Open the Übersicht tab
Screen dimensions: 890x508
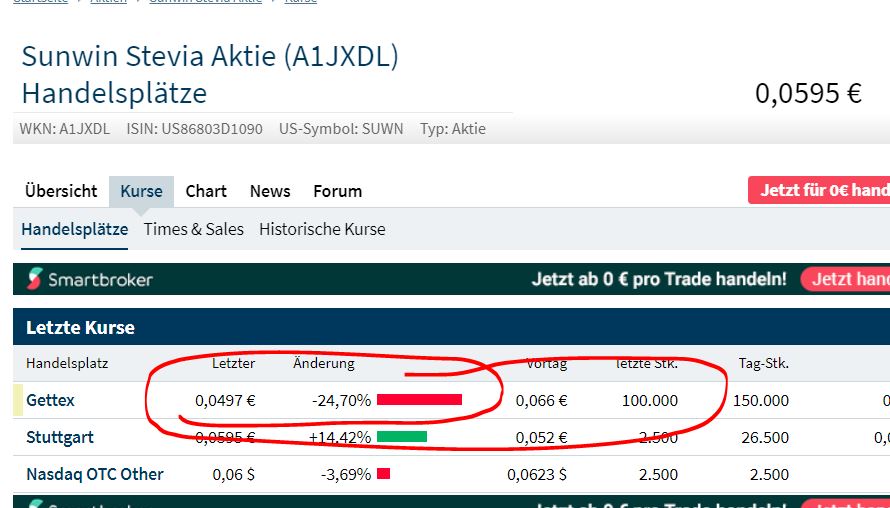click(x=61, y=191)
